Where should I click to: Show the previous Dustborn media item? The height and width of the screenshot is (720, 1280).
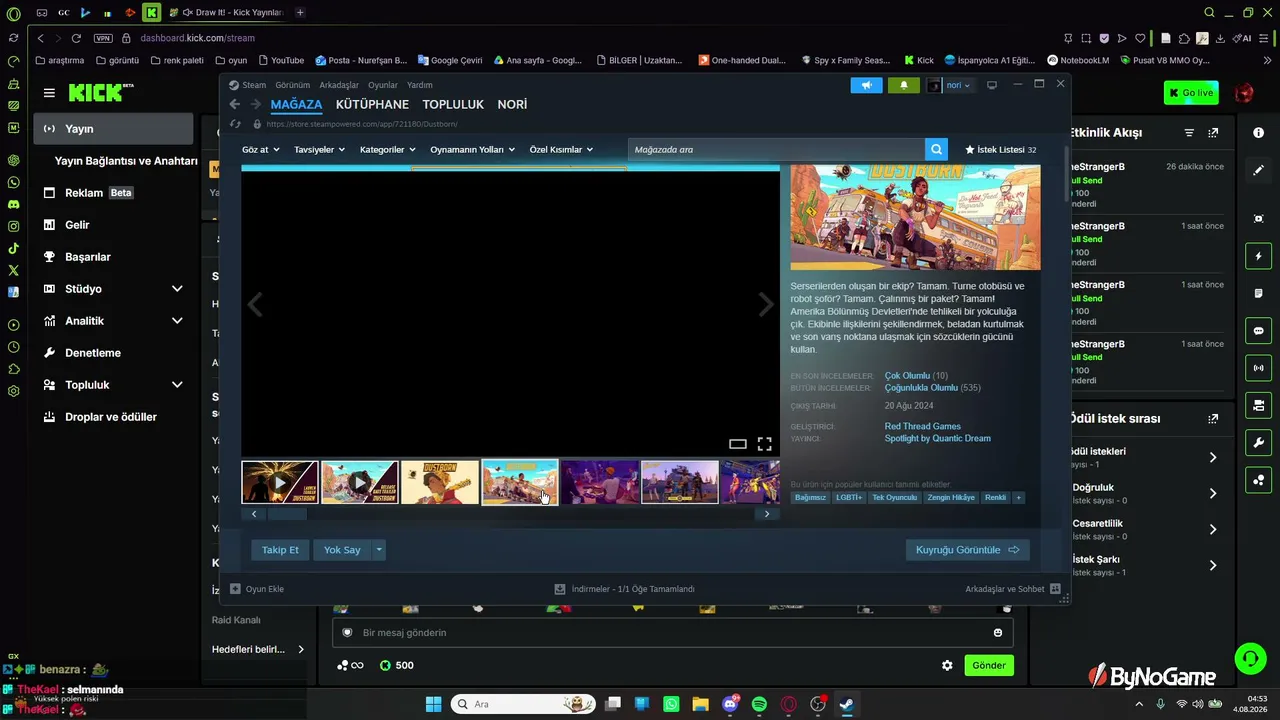click(255, 305)
